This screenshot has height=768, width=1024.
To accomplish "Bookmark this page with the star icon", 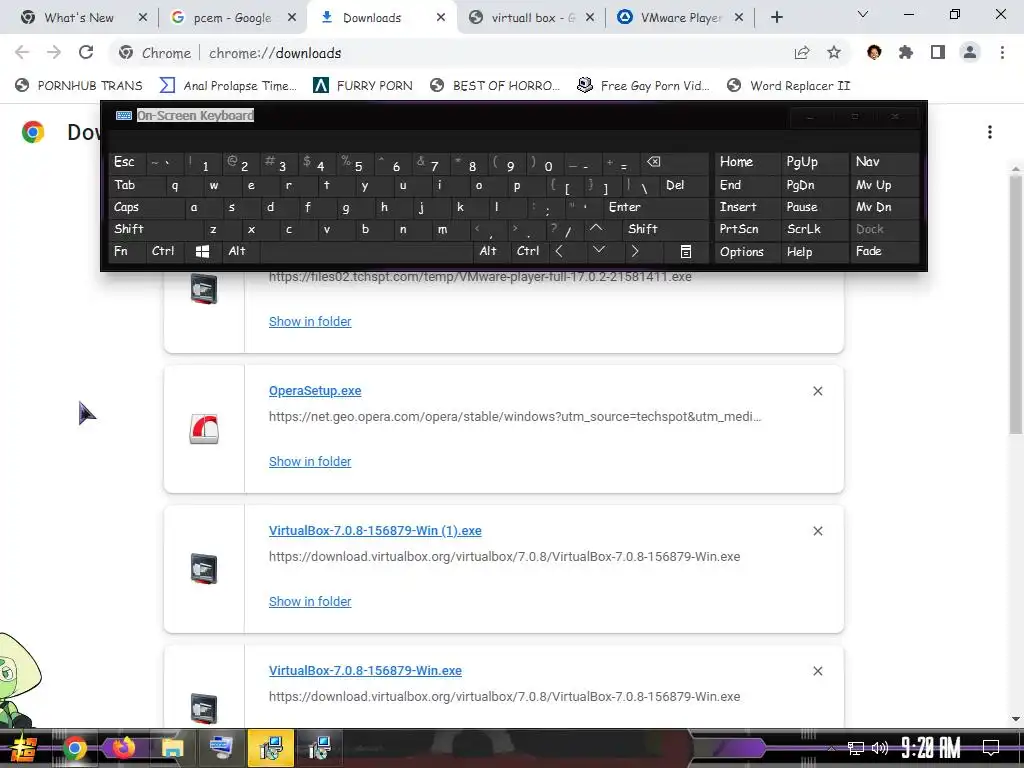I will pyautogui.click(x=834, y=52).
